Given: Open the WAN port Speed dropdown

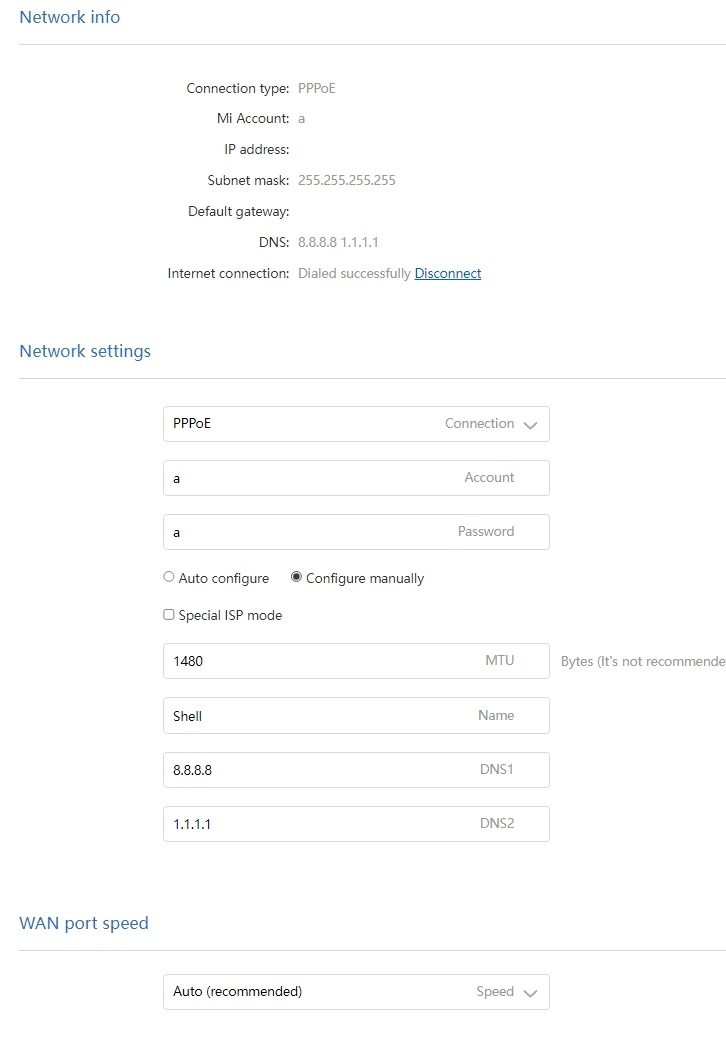Looking at the screenshot, I should pos(355,991).
